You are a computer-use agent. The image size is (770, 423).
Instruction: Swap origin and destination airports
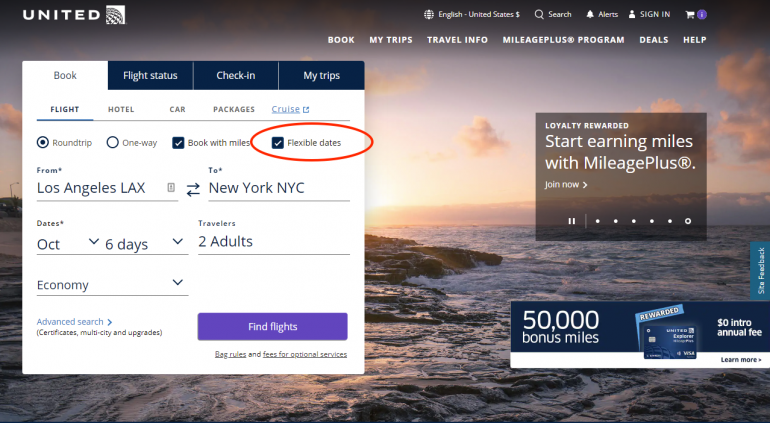(193, 188)
